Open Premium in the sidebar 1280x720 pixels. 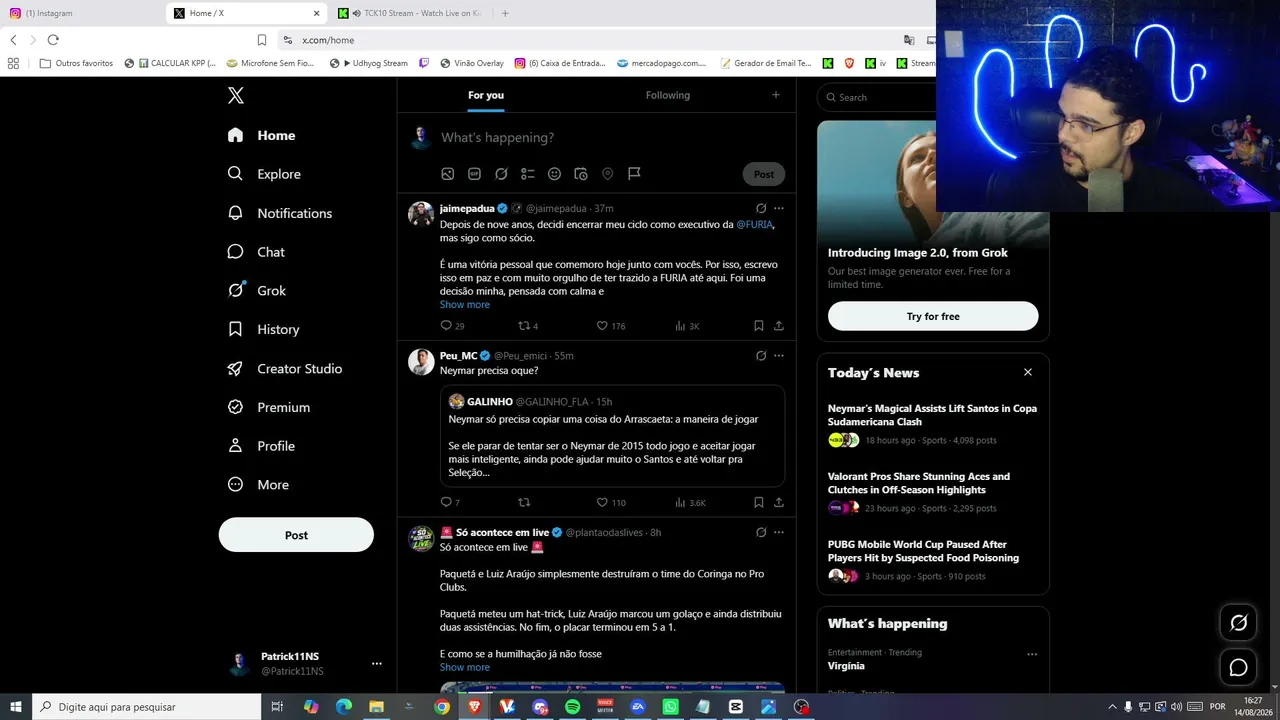(269, 407)
